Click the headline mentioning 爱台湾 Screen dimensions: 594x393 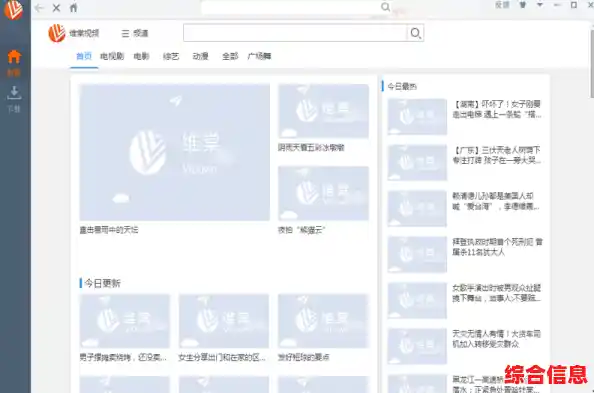tap(496, 201)
